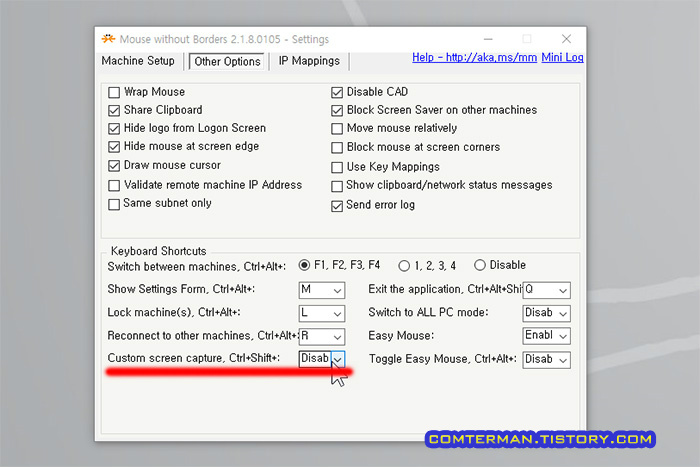Screen dimensions: 700x467
Task: Minimize the Settings window
Action: (x=488, y=39)
